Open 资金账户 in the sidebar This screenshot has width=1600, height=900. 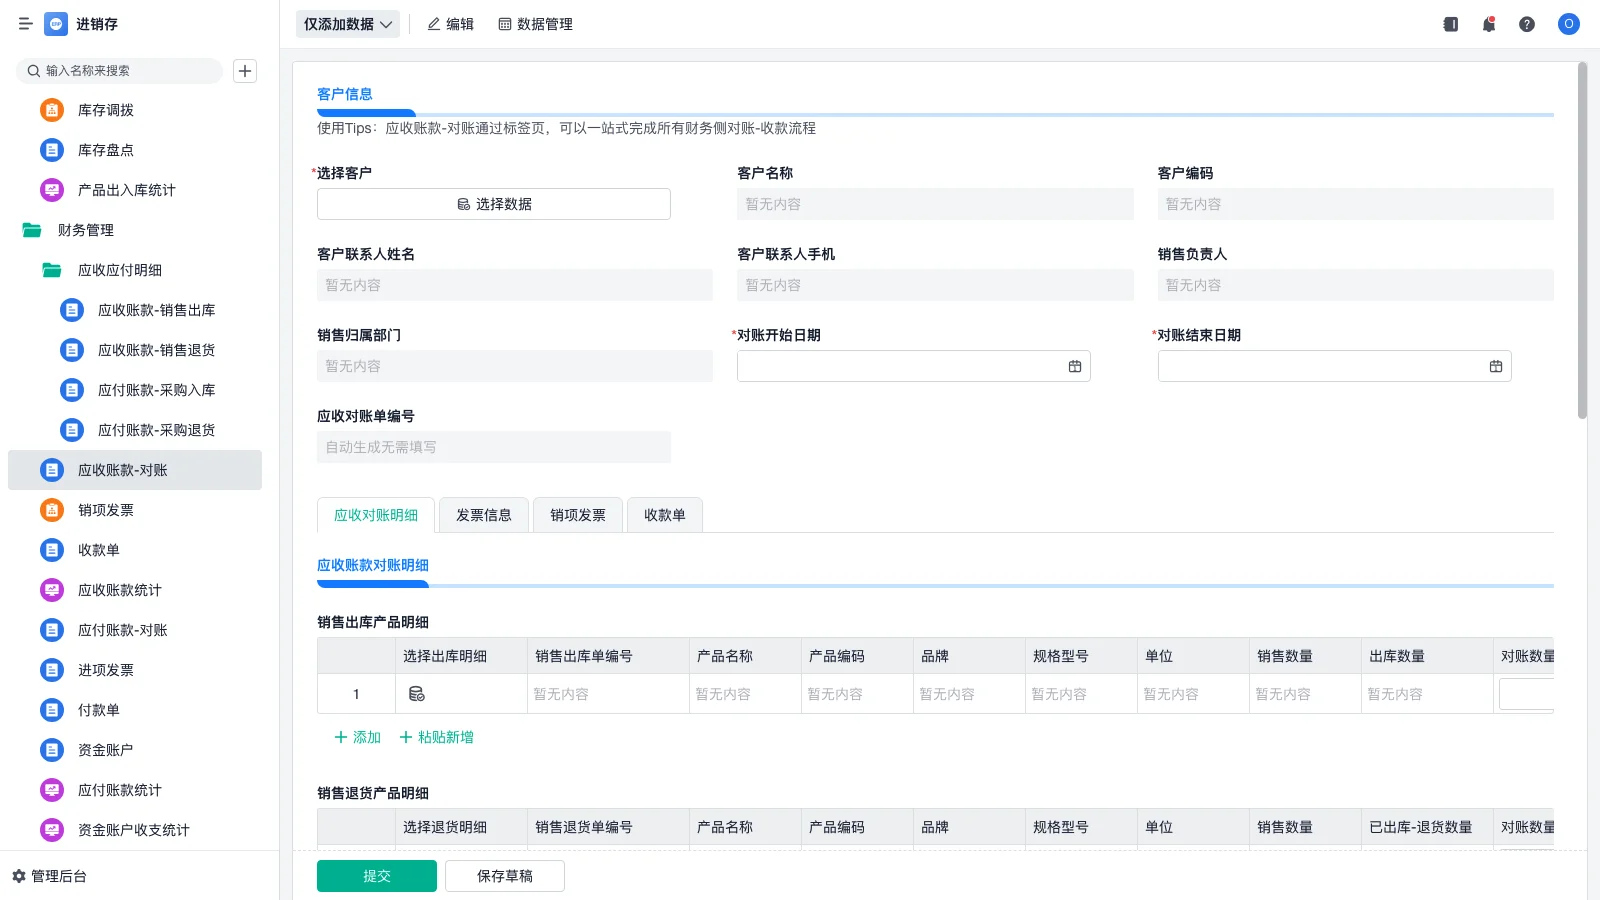click(x=135, y=750)
